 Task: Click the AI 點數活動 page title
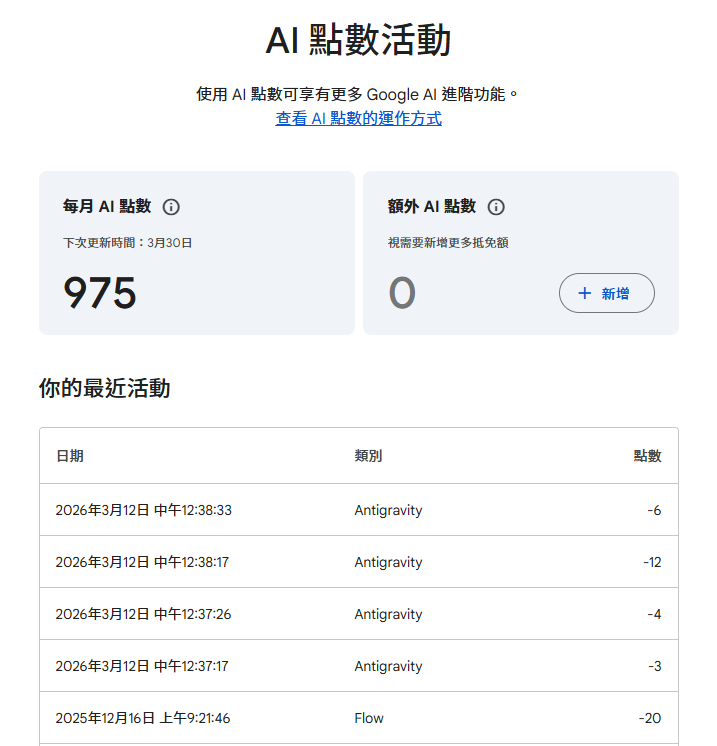(358, 40)
